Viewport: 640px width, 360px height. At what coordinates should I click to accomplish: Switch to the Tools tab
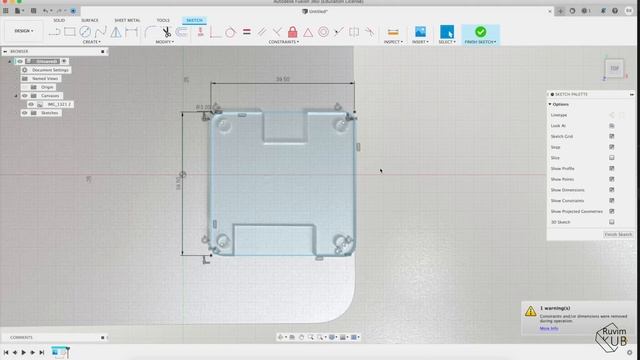[x=163, y=20]
